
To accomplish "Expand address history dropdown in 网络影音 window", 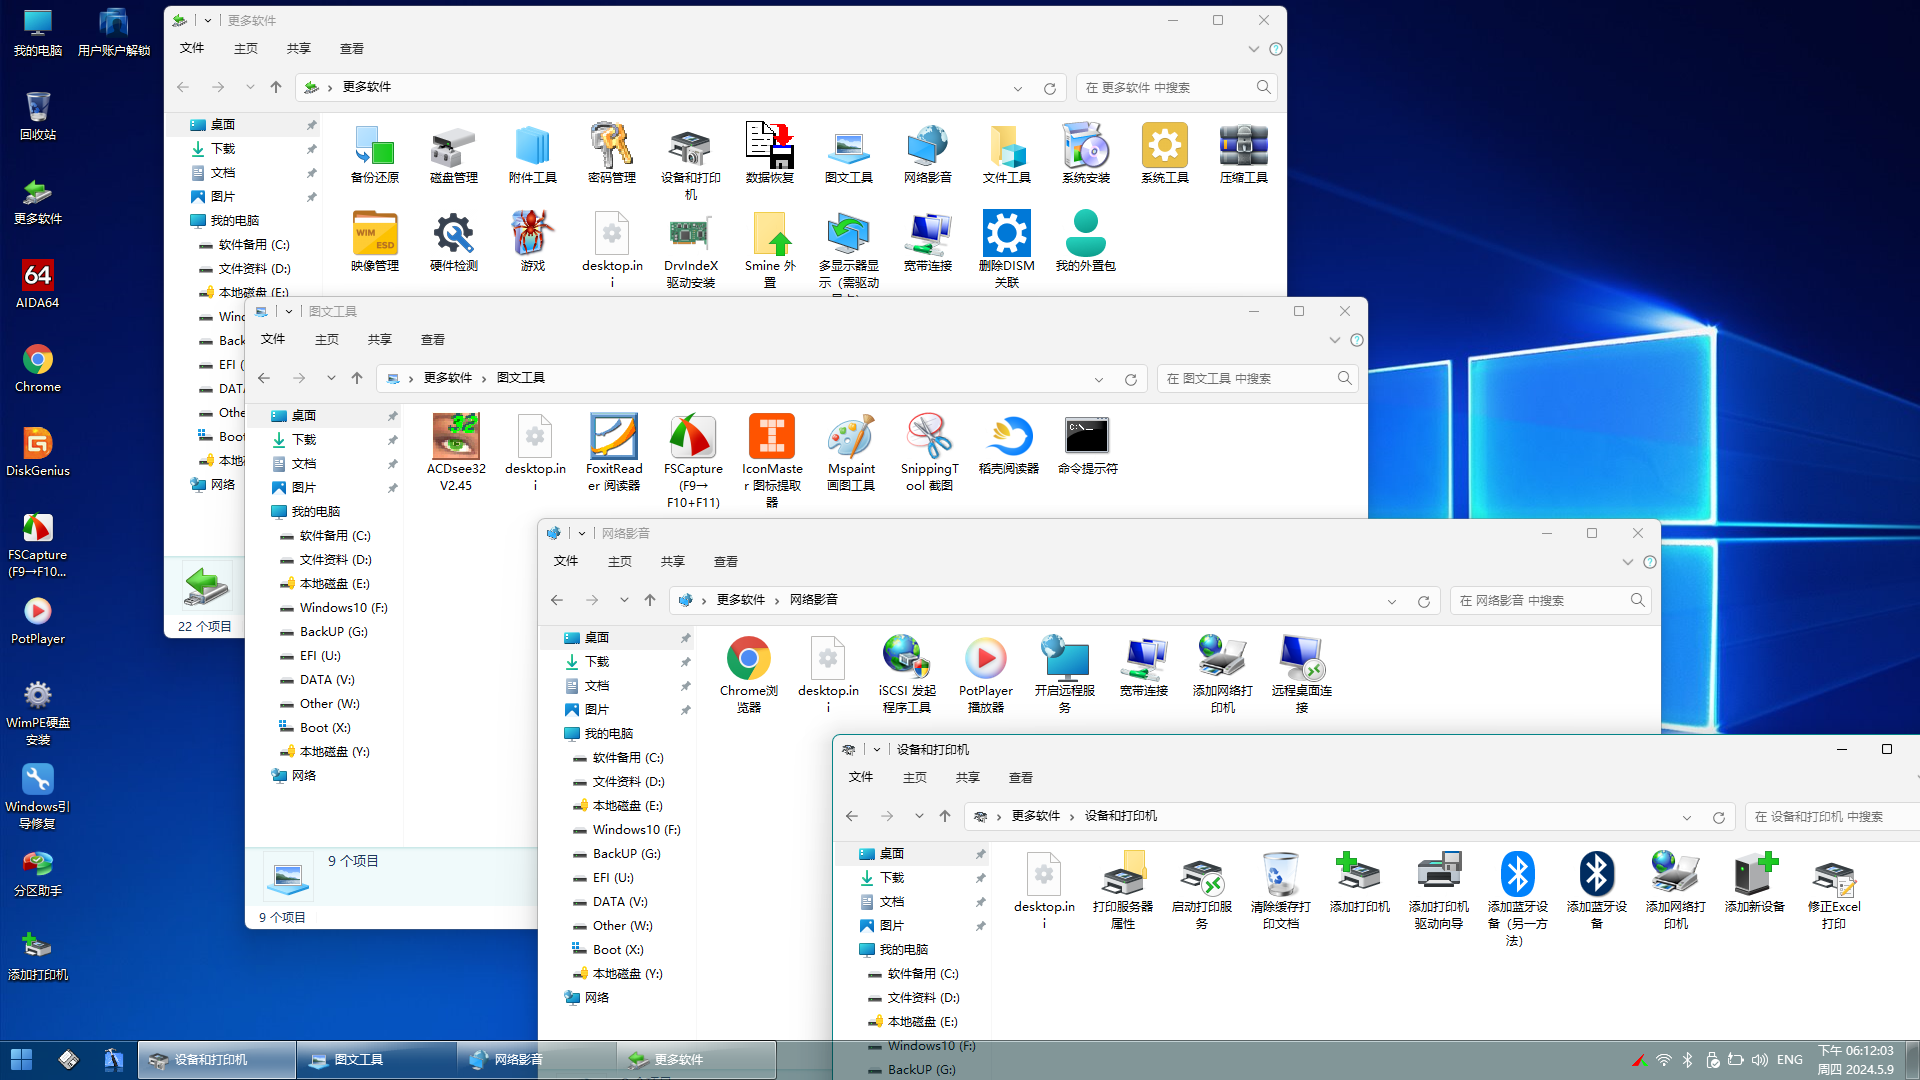I will (1392, 601).
